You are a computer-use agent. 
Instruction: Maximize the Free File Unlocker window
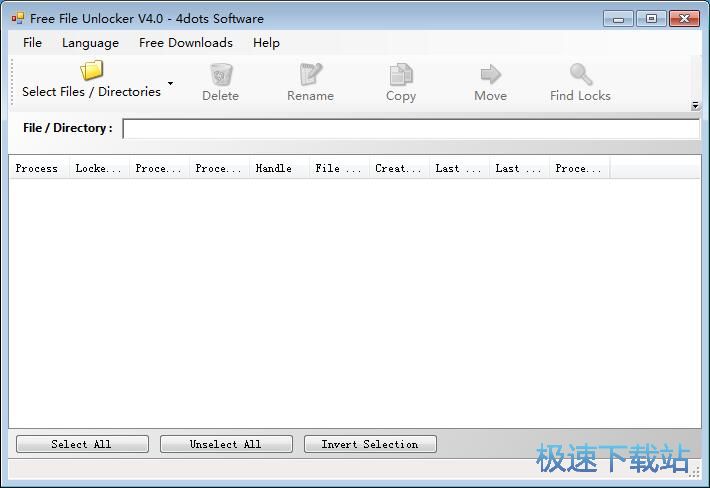(651, 19)
